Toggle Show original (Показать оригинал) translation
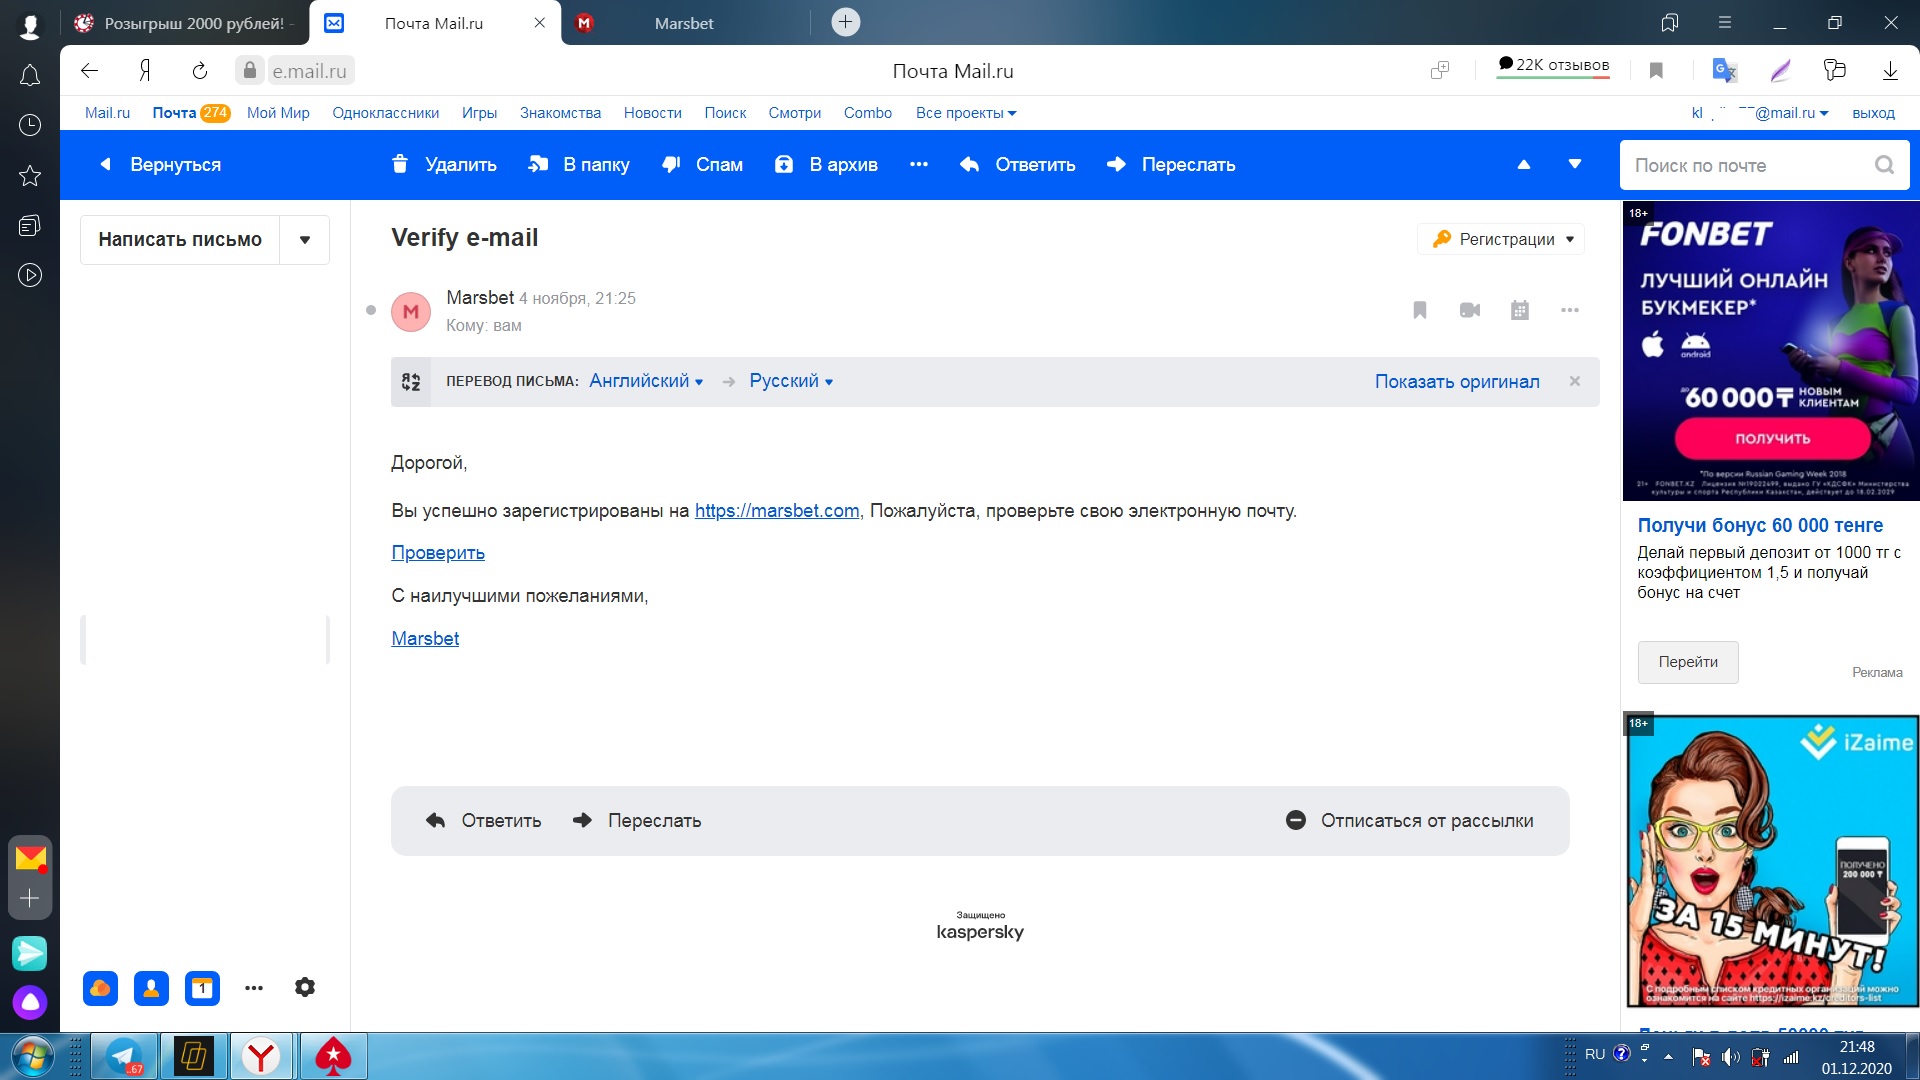This screenshot has width=1920, height=1080. coord(1456,381)
